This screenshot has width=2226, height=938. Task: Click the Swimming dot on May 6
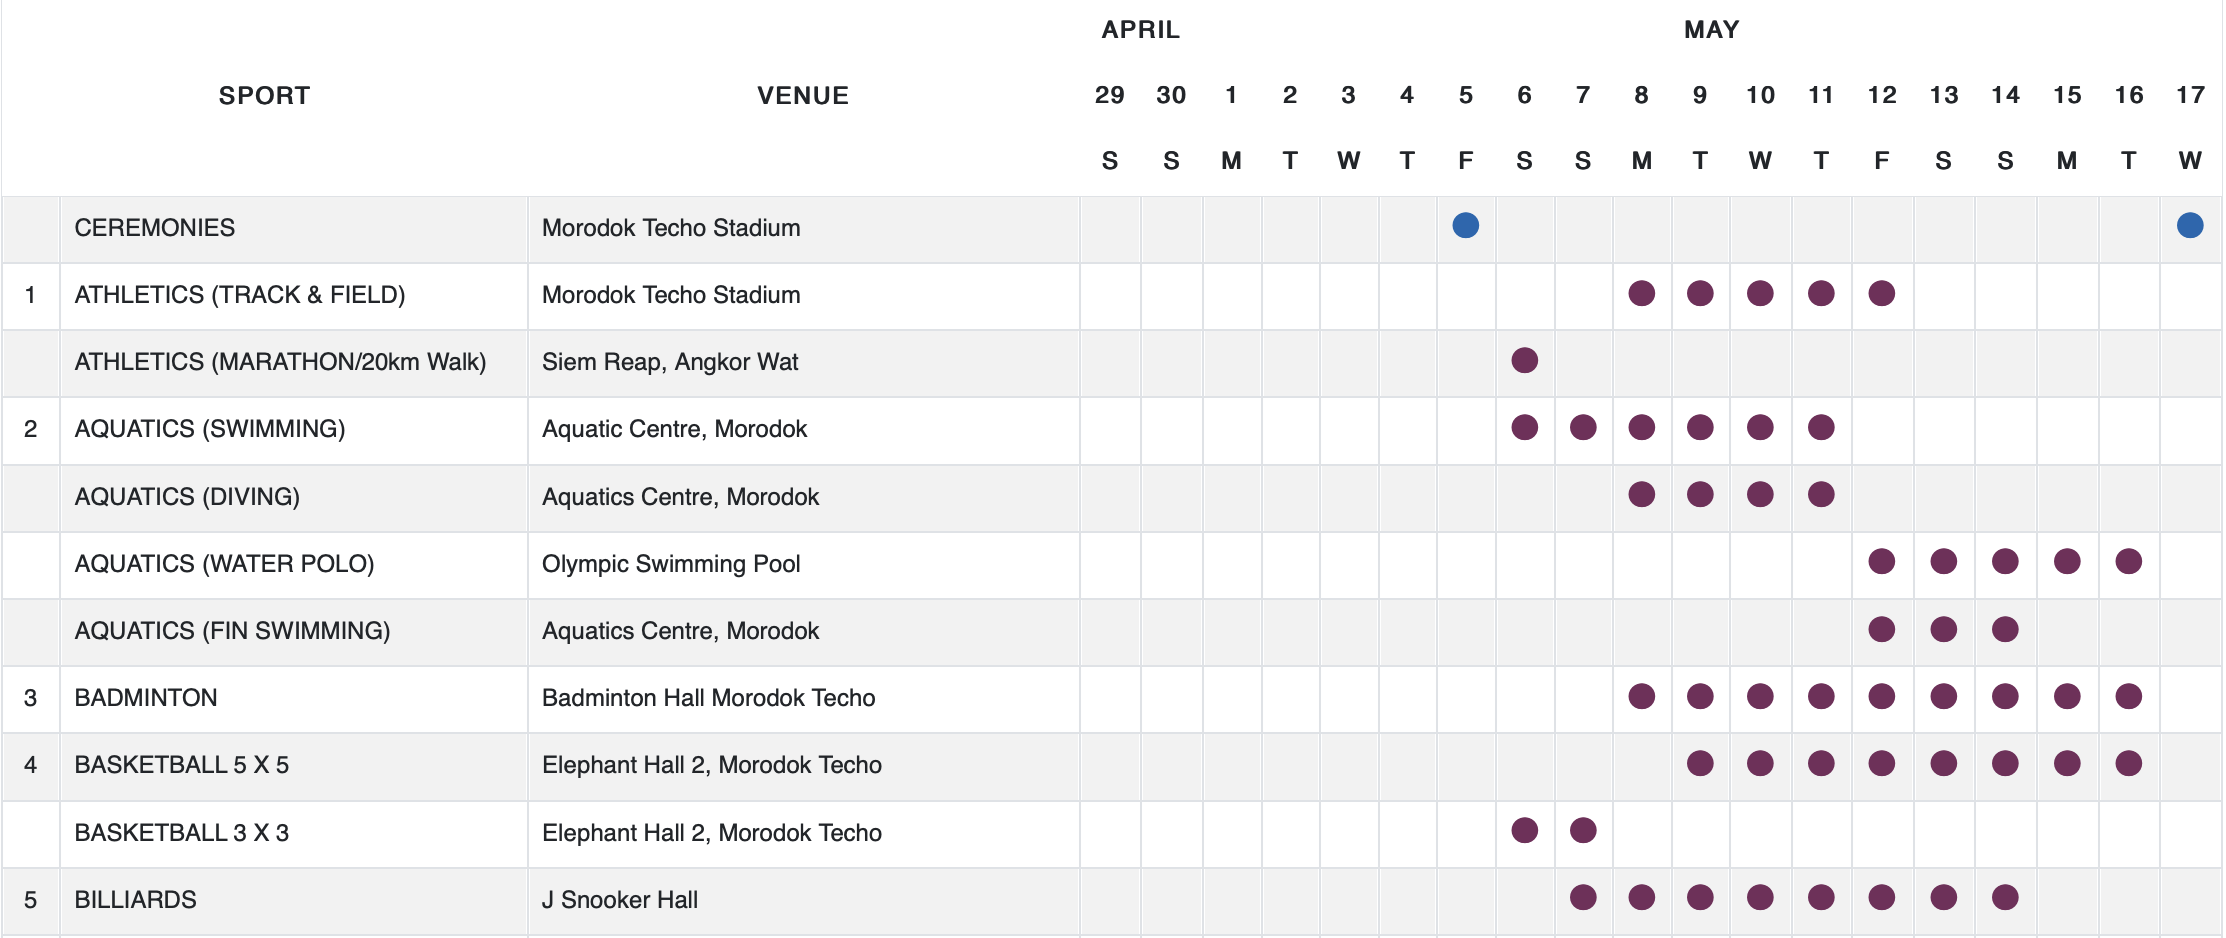tap(1524, 427)
